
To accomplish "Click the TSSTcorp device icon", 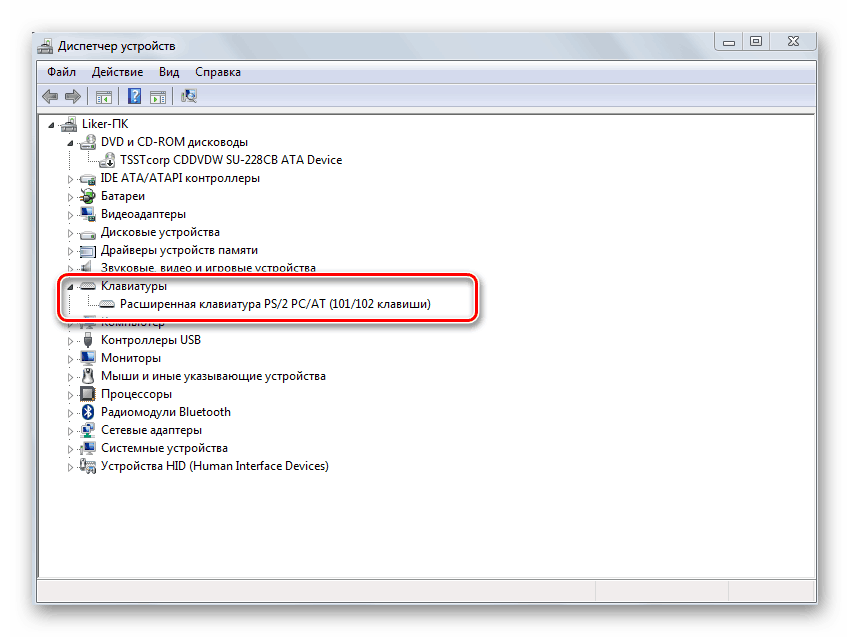I will coord(107,160).
